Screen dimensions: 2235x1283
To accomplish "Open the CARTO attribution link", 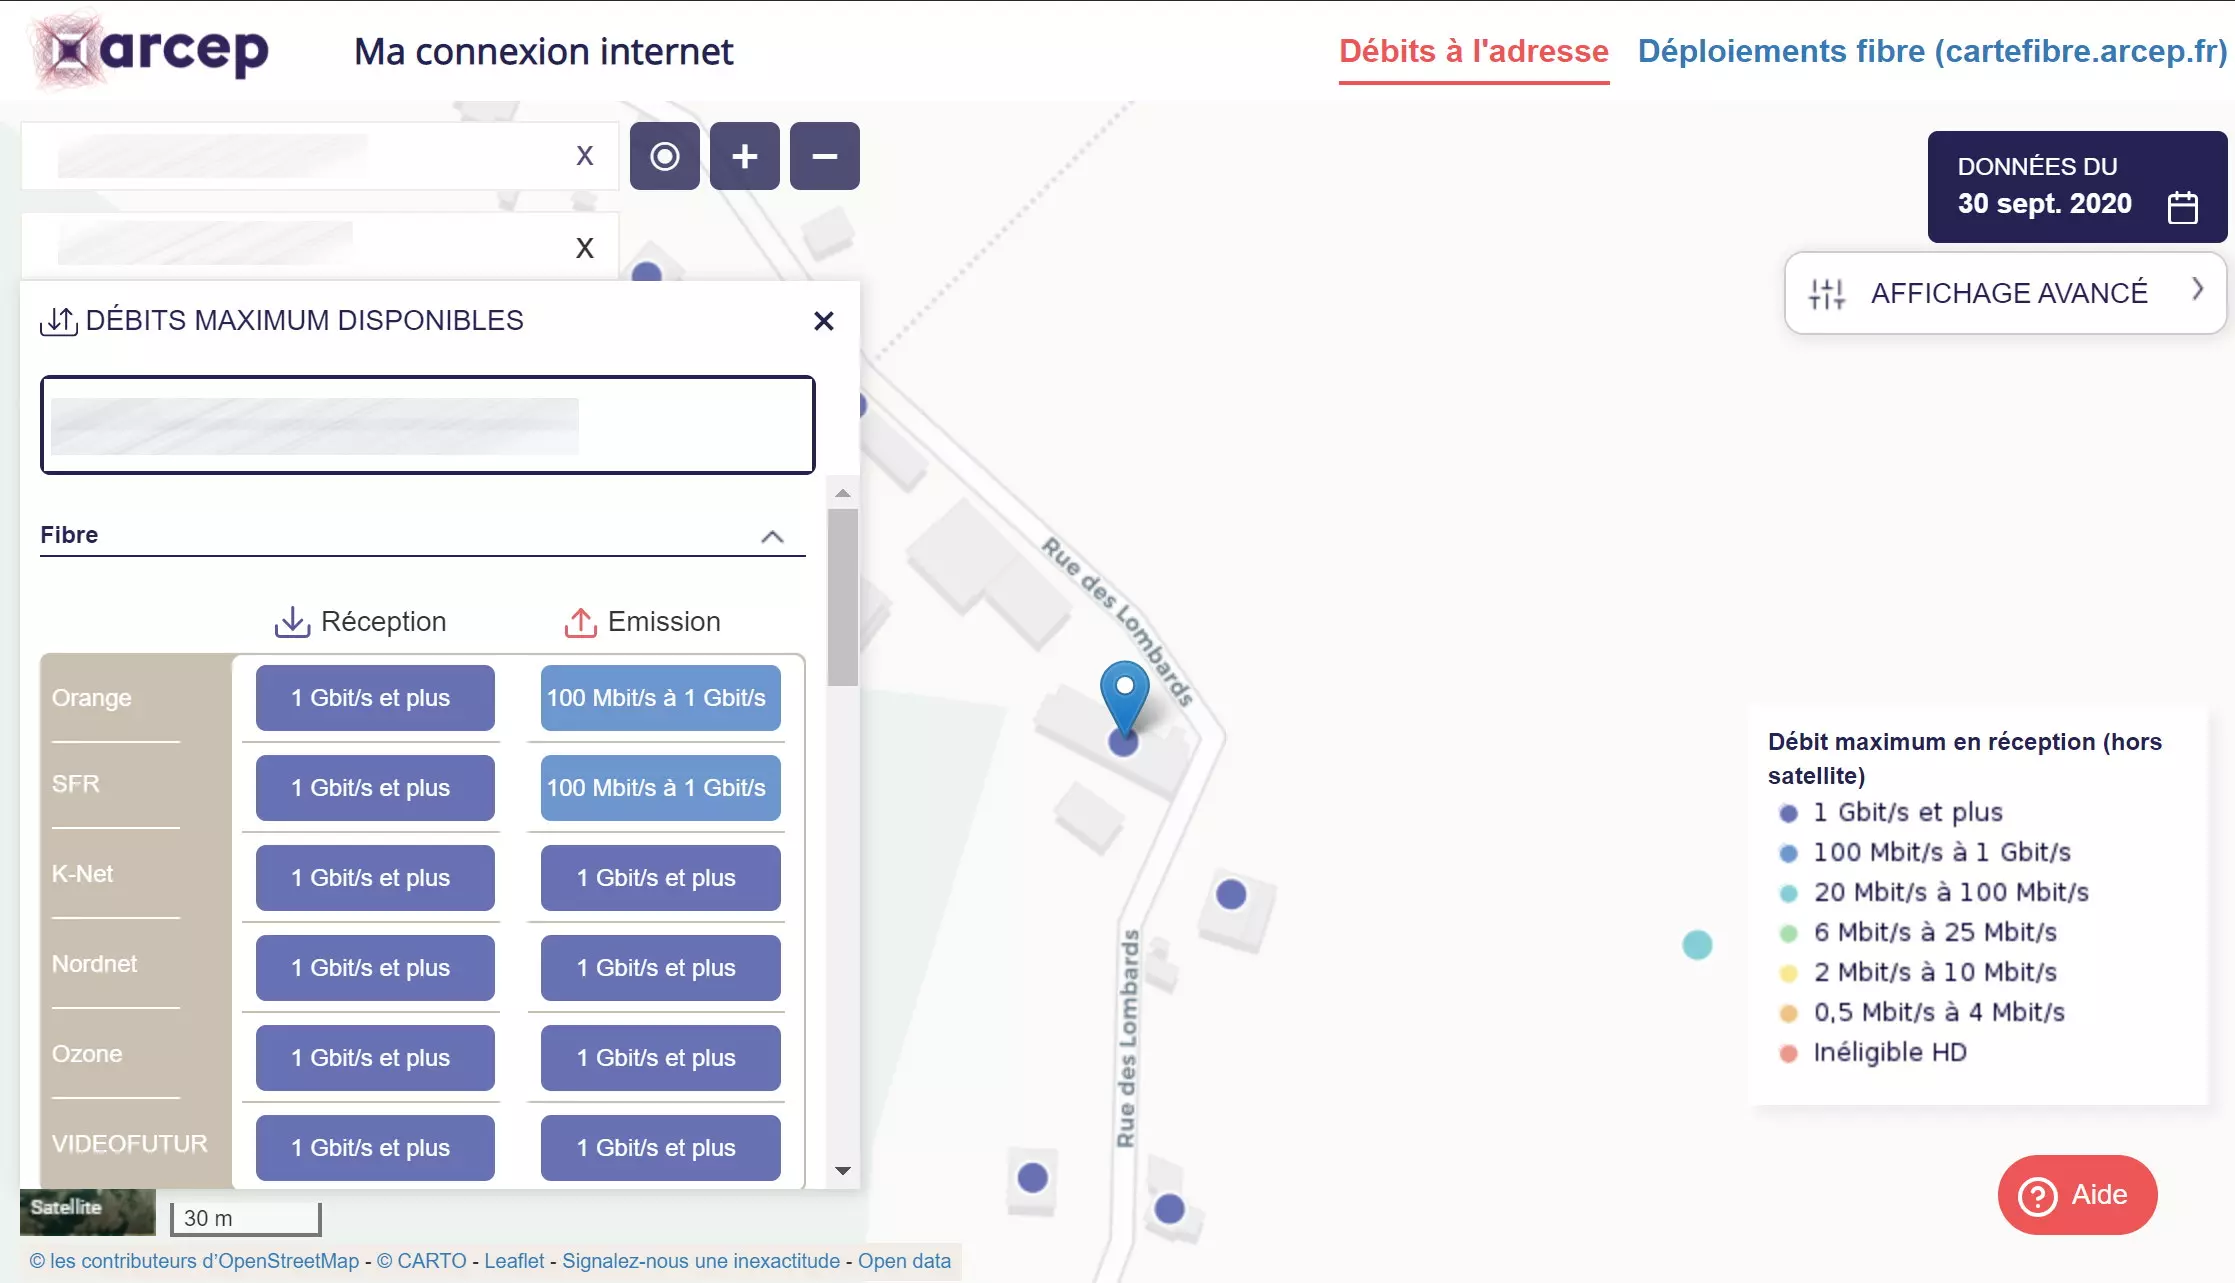I will (421, 1261).
